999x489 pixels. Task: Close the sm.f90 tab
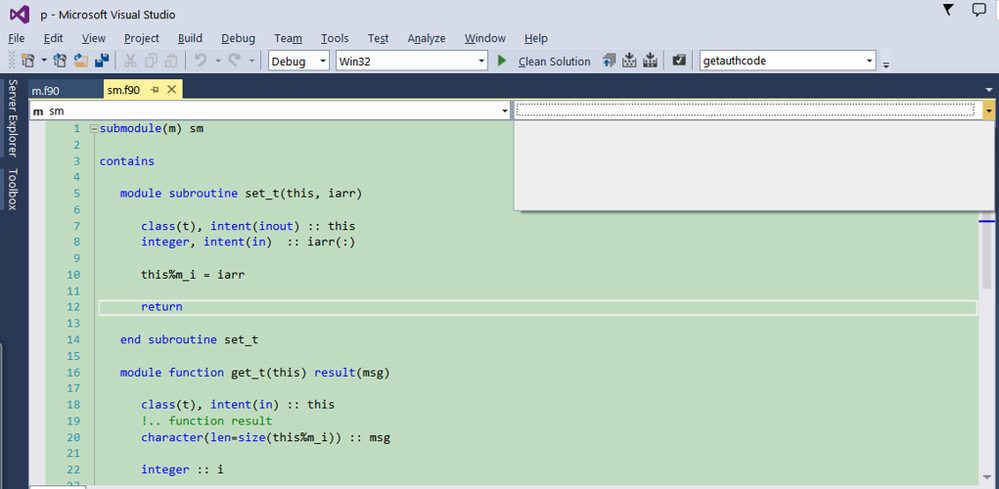tap(171, 90)
